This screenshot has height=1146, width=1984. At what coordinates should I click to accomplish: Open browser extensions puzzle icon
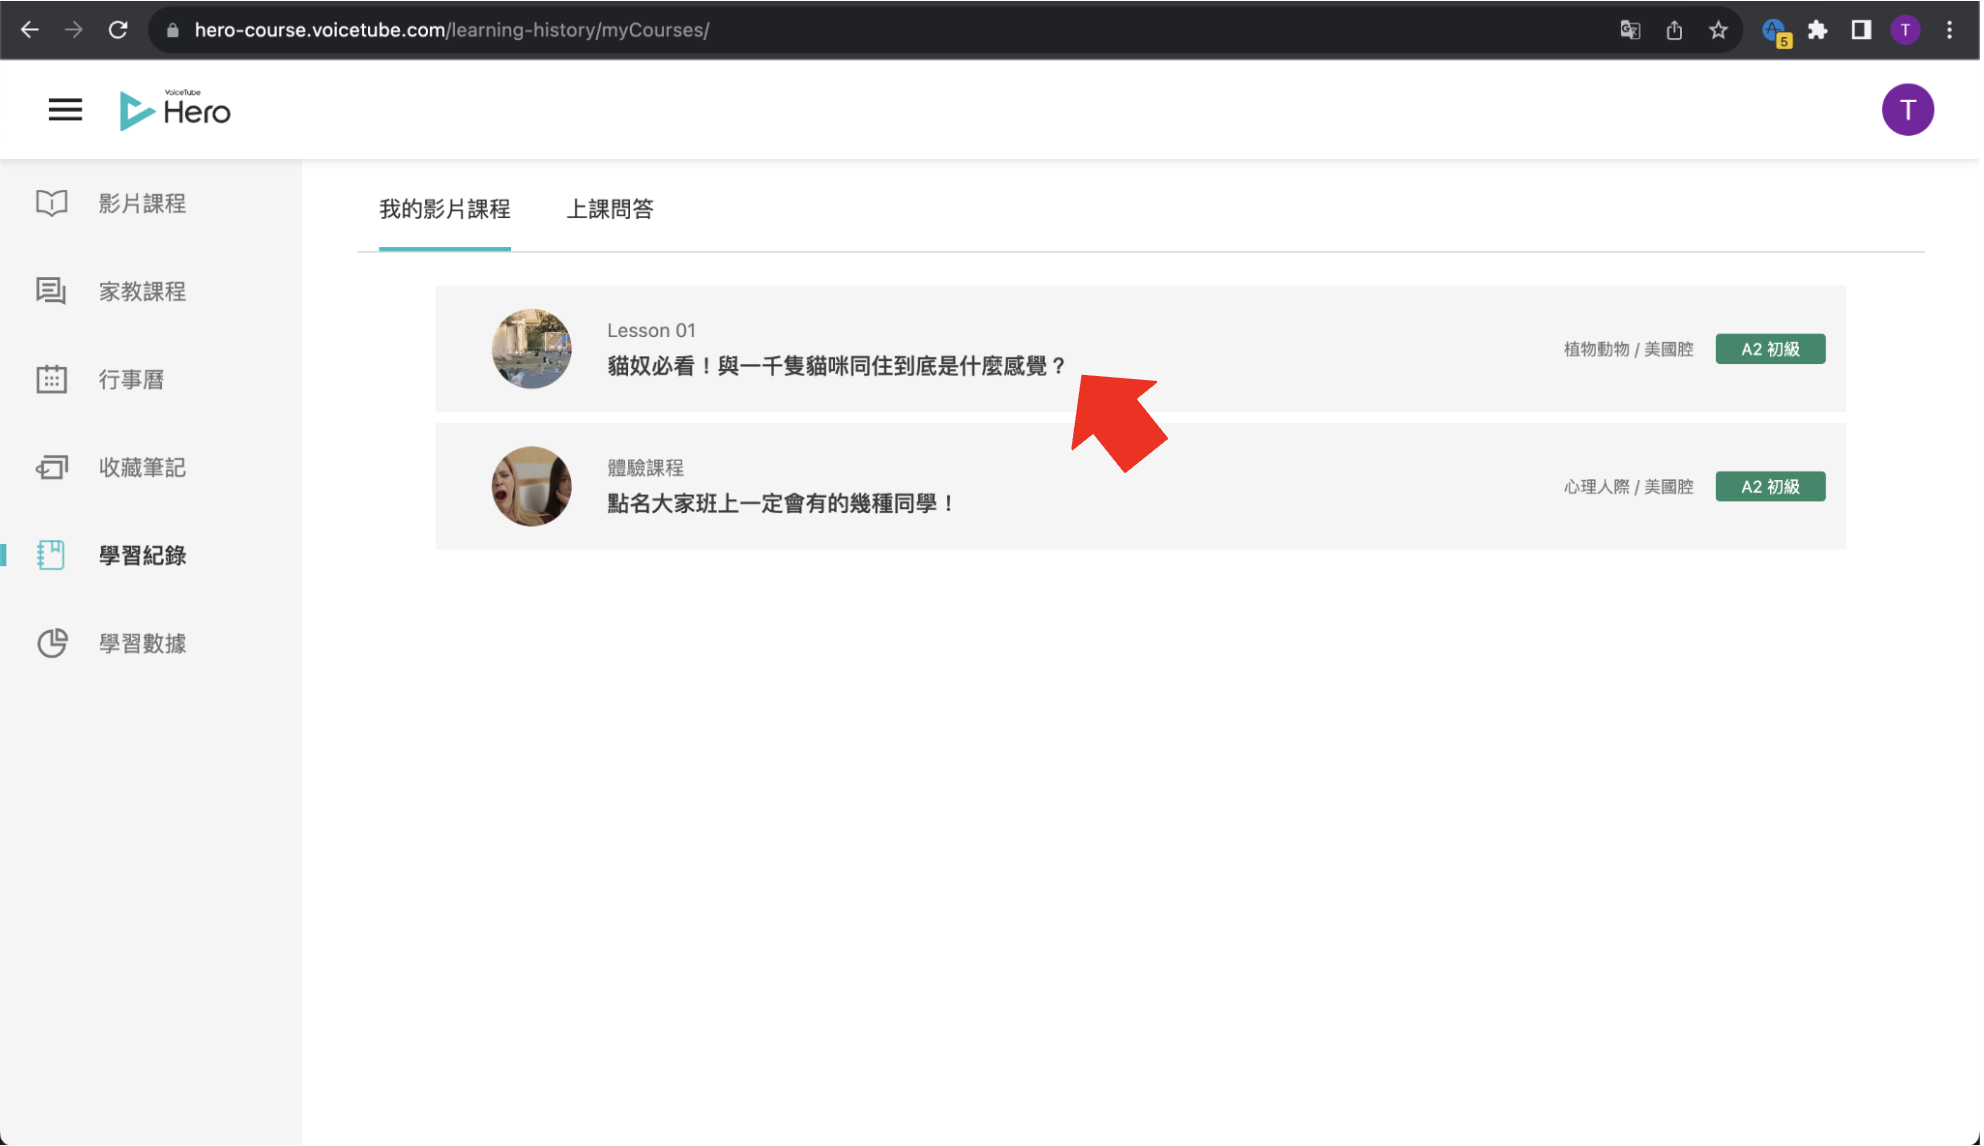click(1817, 30)
